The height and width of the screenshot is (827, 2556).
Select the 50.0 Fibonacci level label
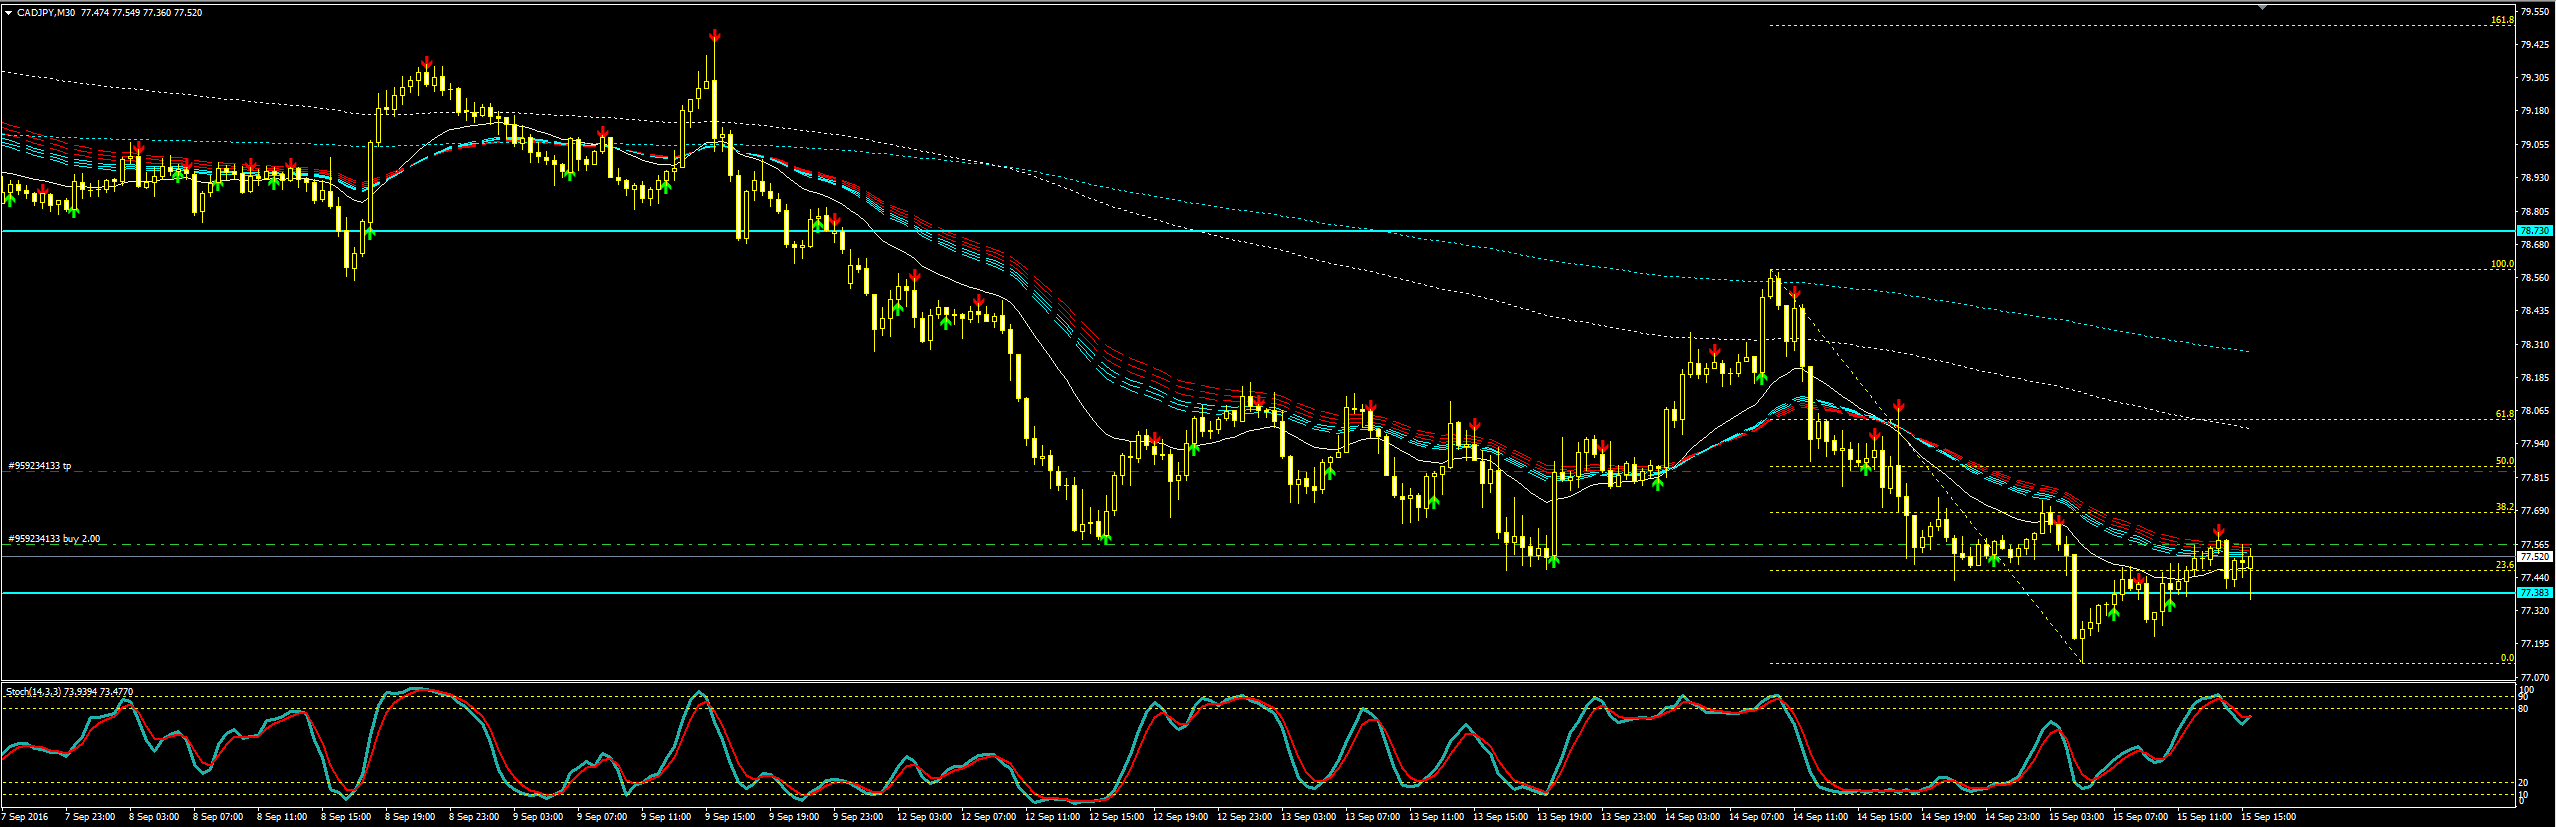[2504, 461]
